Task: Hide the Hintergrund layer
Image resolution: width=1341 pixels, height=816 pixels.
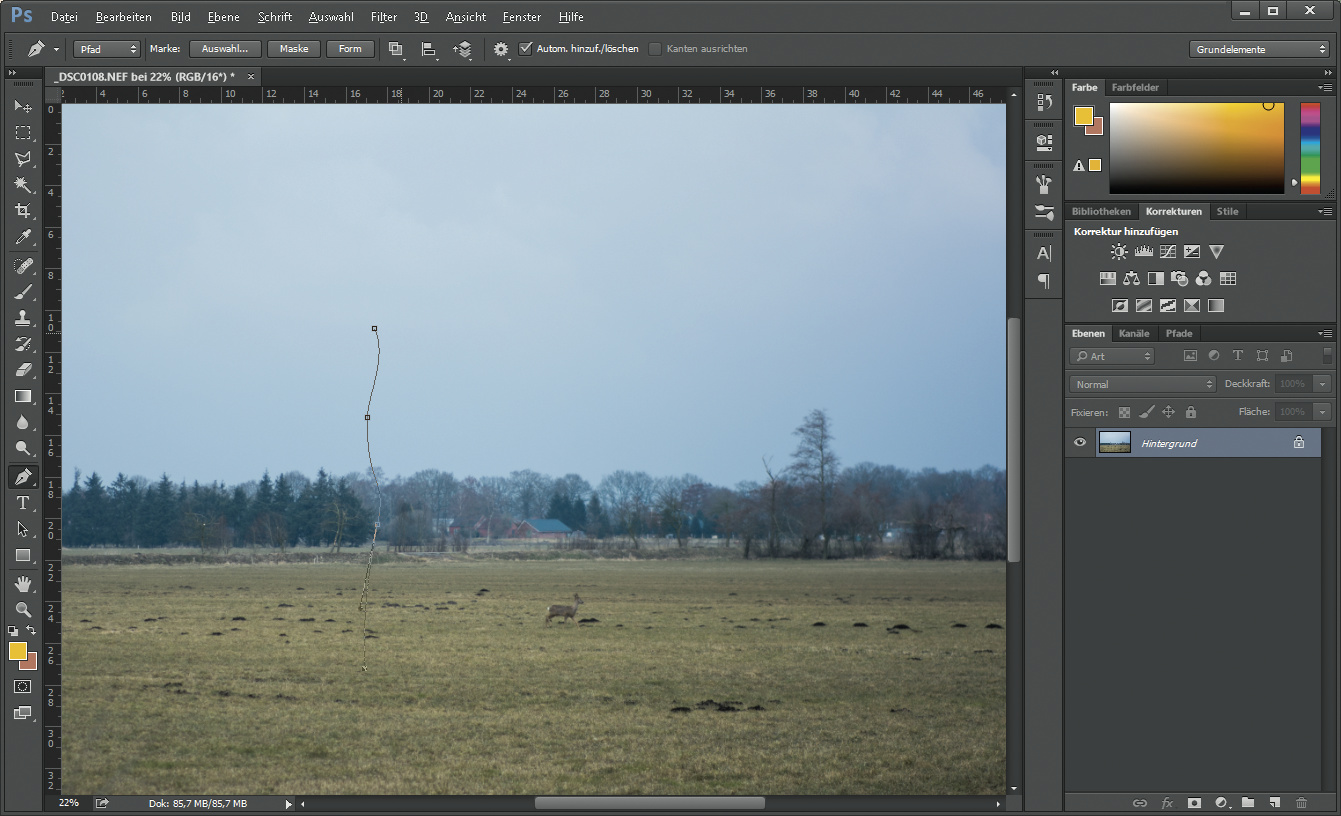Action: [1079, 442]
